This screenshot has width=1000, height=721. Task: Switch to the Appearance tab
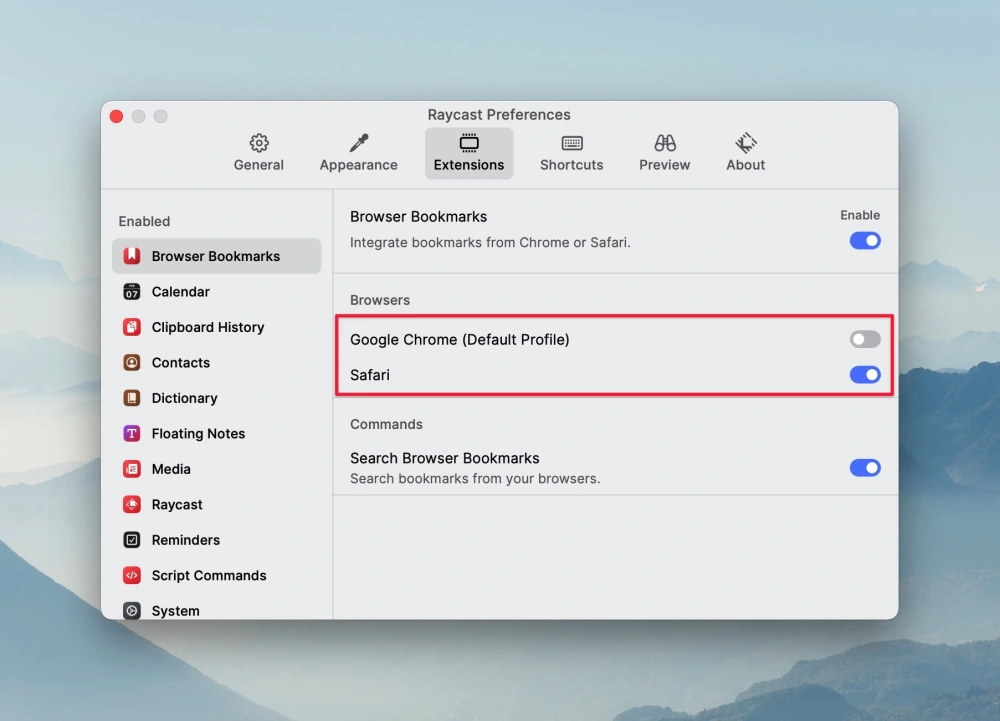pos(358,153)
